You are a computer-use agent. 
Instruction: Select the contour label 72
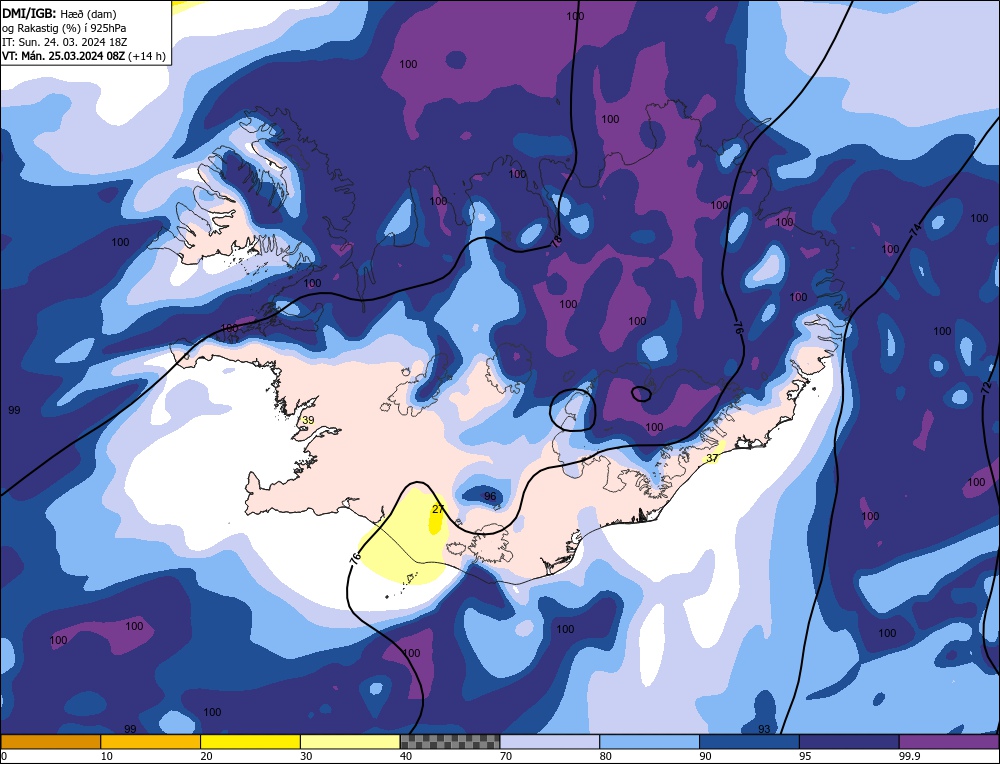pos(987,386)
